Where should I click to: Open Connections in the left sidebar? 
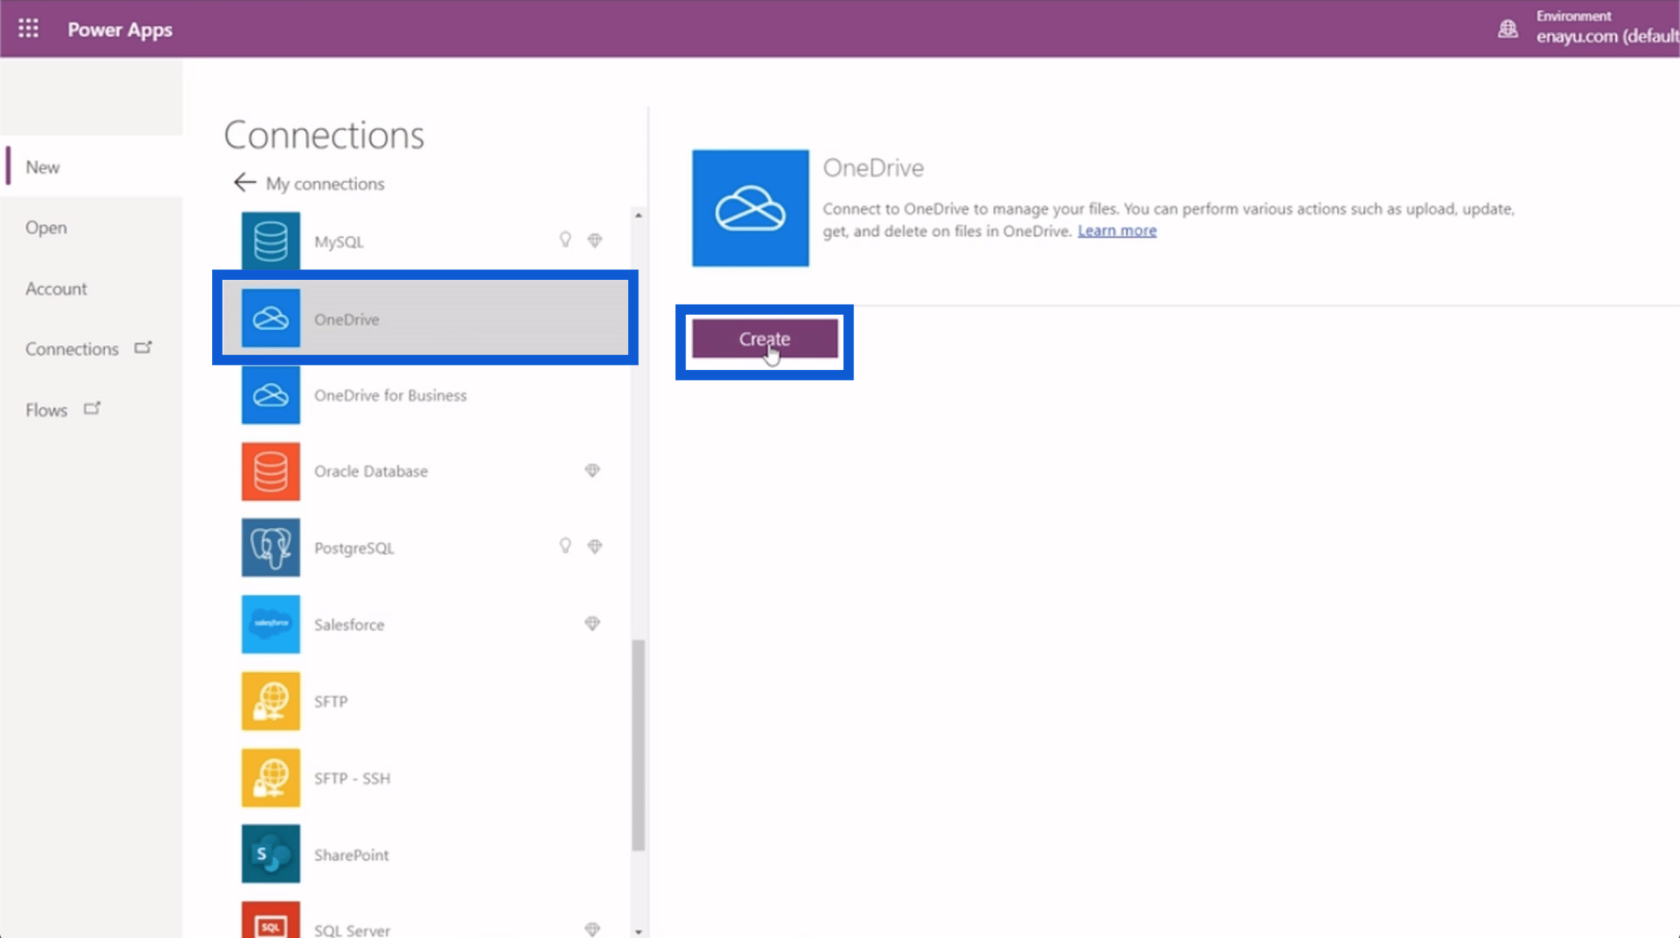coord(72,349)
